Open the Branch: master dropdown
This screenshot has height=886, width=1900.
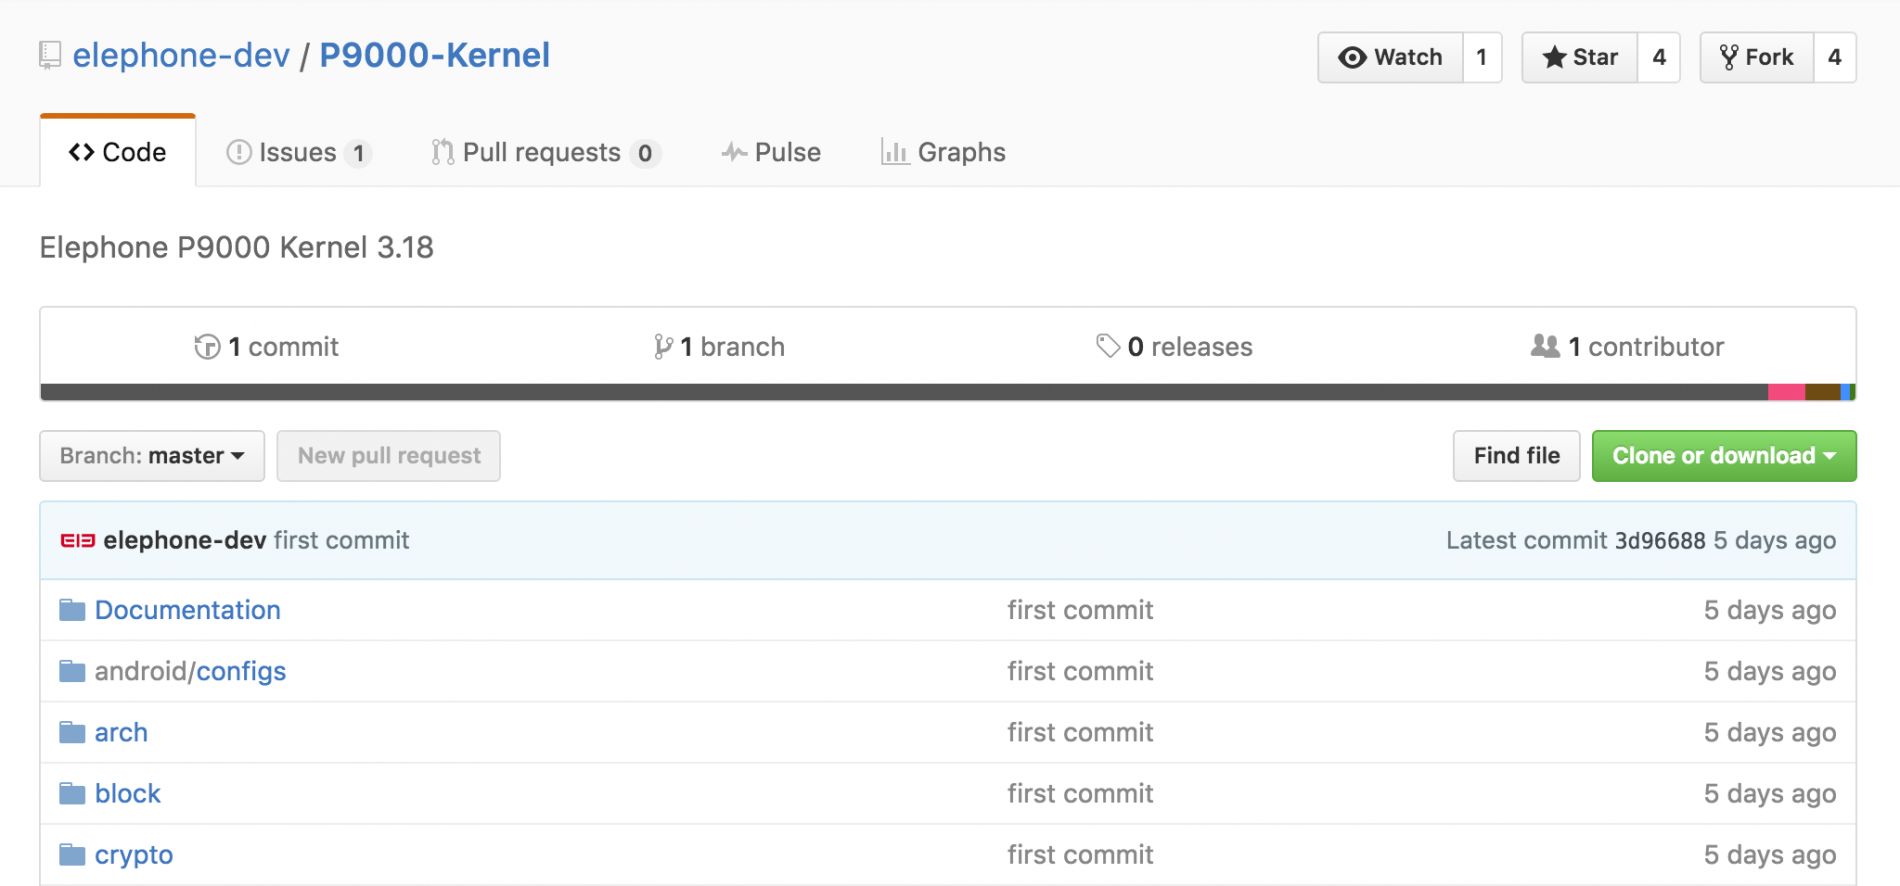point(152,456)
